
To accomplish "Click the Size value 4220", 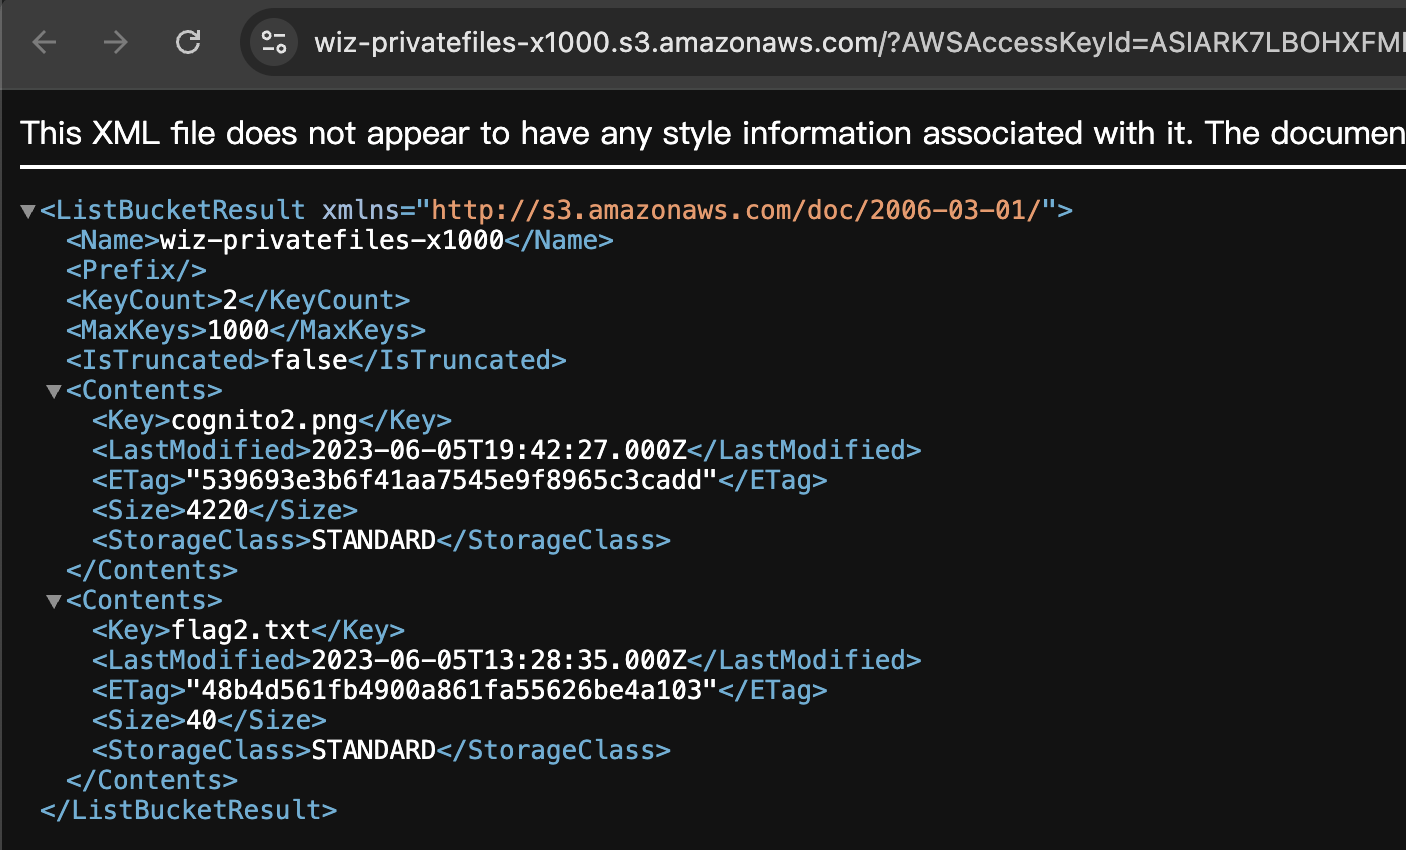I will 218,510.
